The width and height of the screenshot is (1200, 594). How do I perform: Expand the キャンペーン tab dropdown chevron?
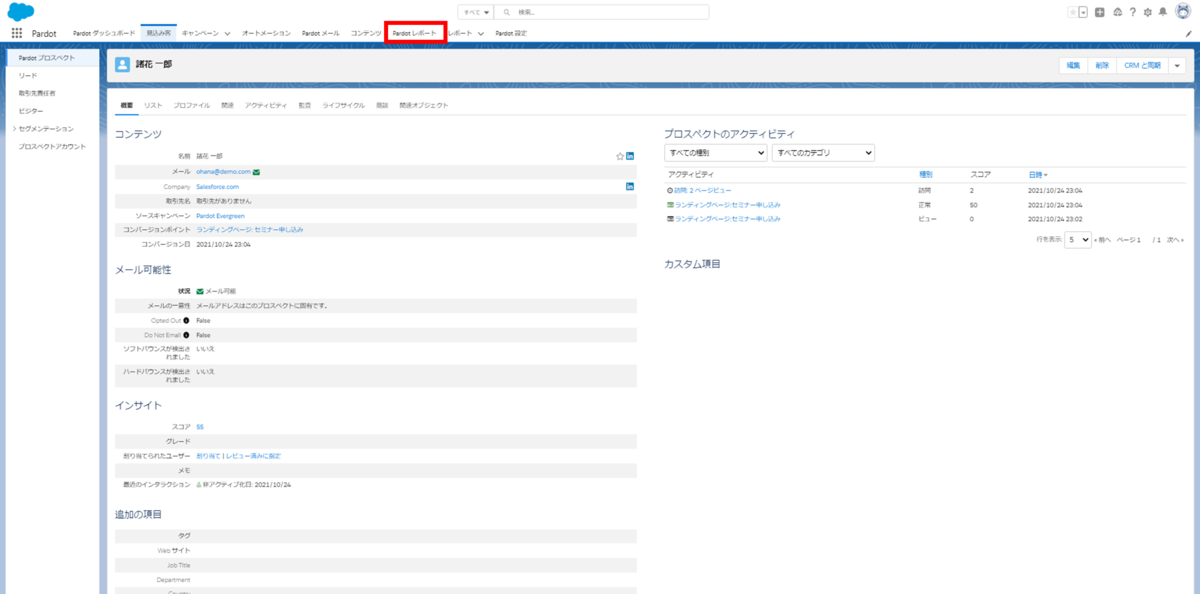click(x=227, y=33)
